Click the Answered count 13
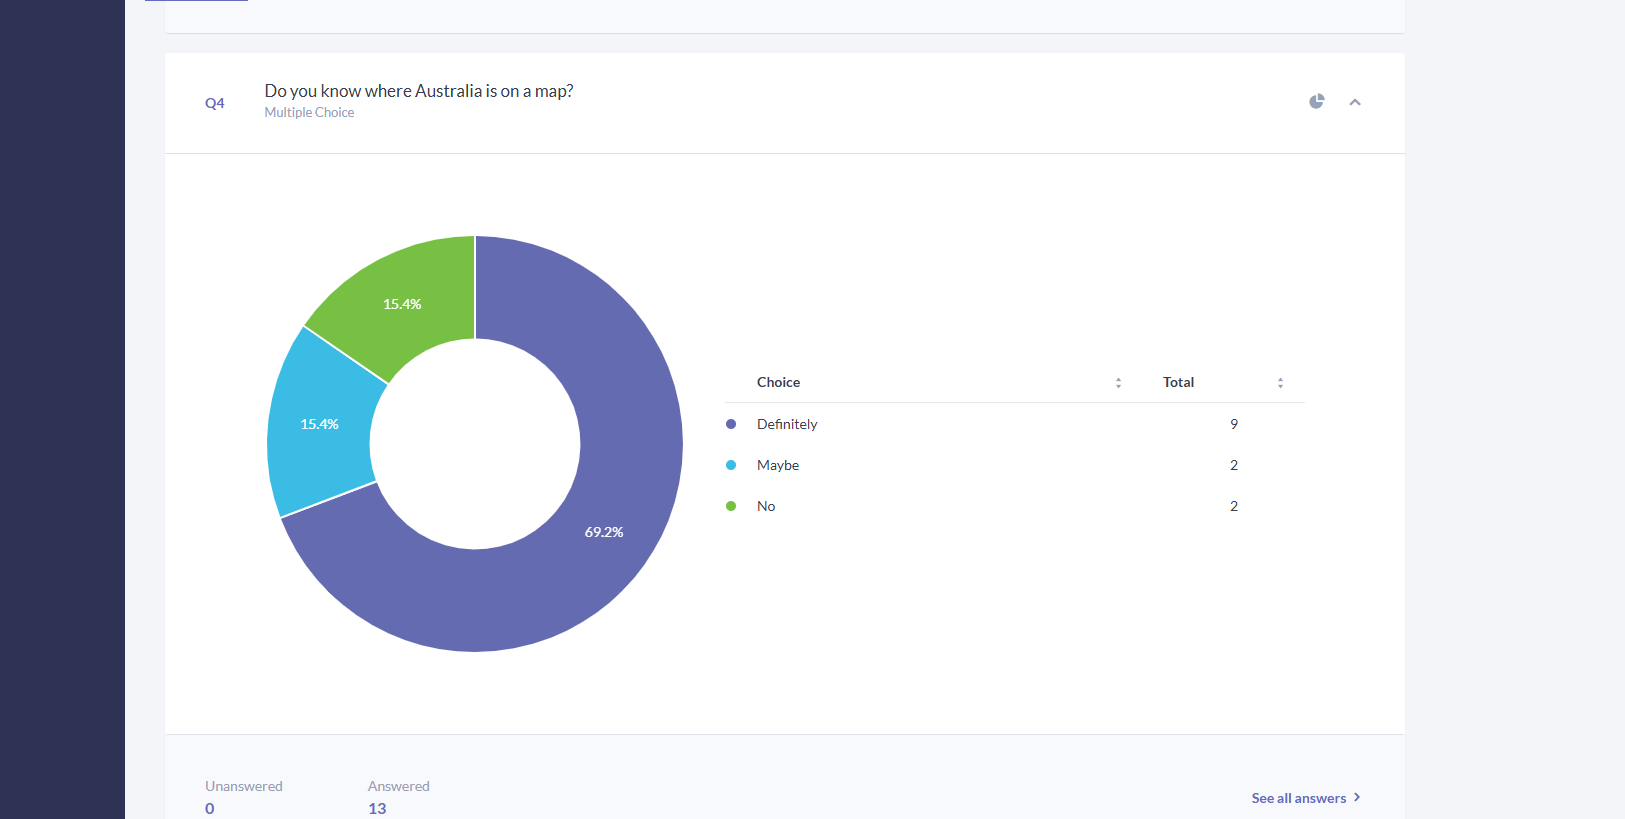The image size is (1625, 819). pyautogui.click(x=377, y=808)
